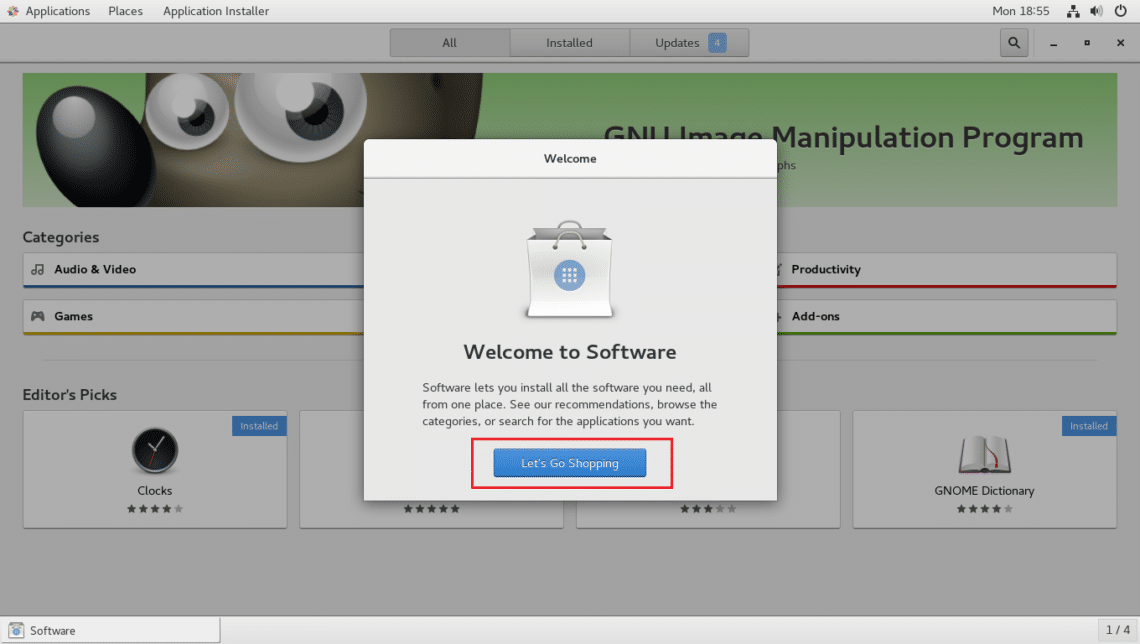Click the power icon in top bar
The height and width of the screenshot is (644, 1140).
point(1120,11)
